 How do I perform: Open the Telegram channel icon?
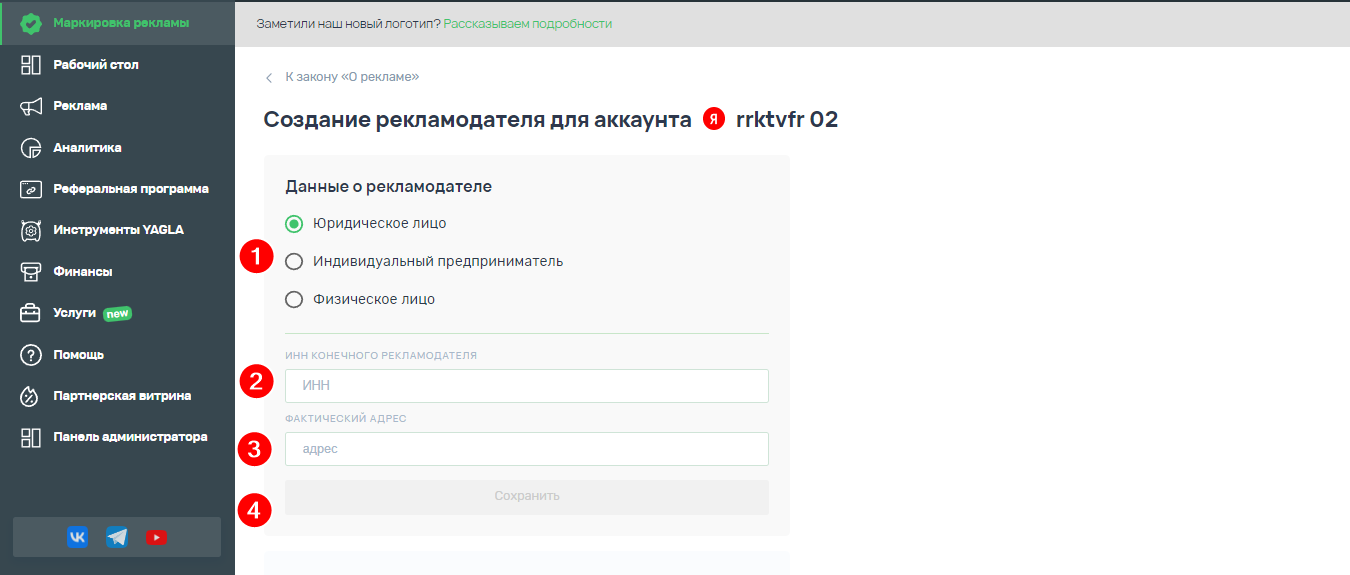pos(117,537)
